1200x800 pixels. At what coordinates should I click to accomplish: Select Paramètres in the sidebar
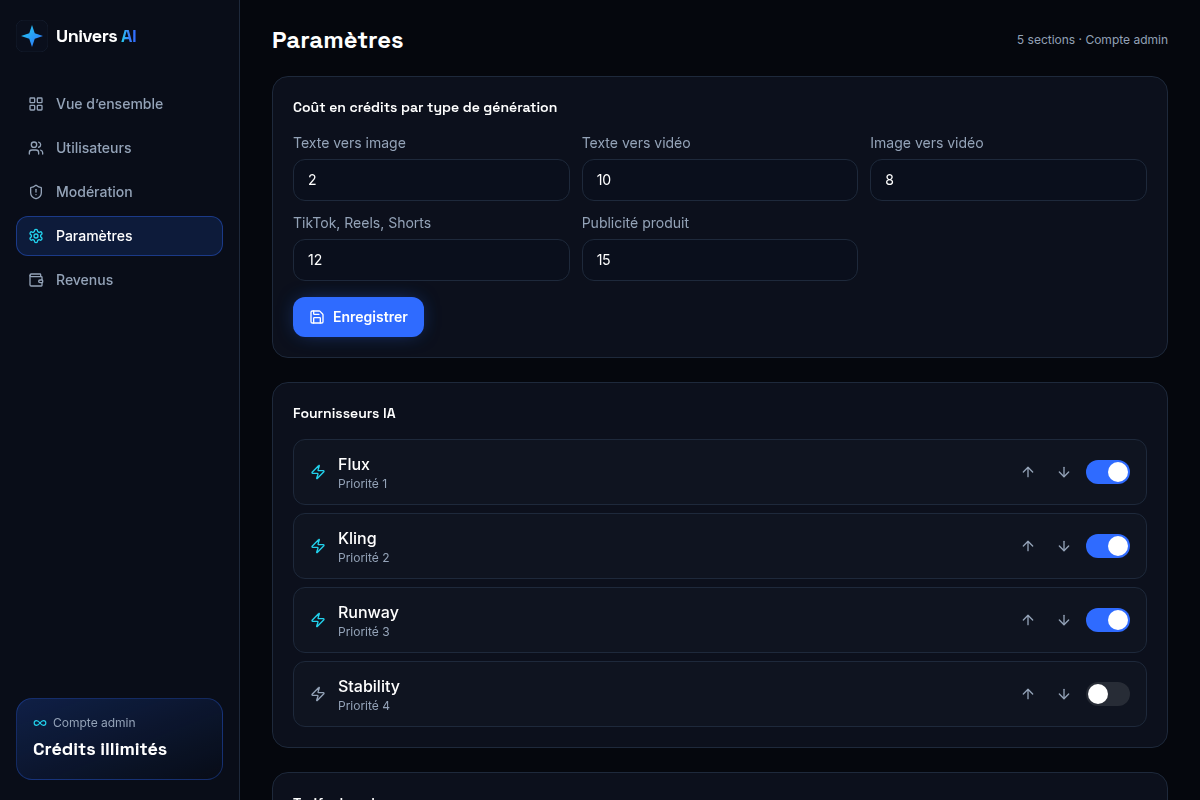pos(119,236)
